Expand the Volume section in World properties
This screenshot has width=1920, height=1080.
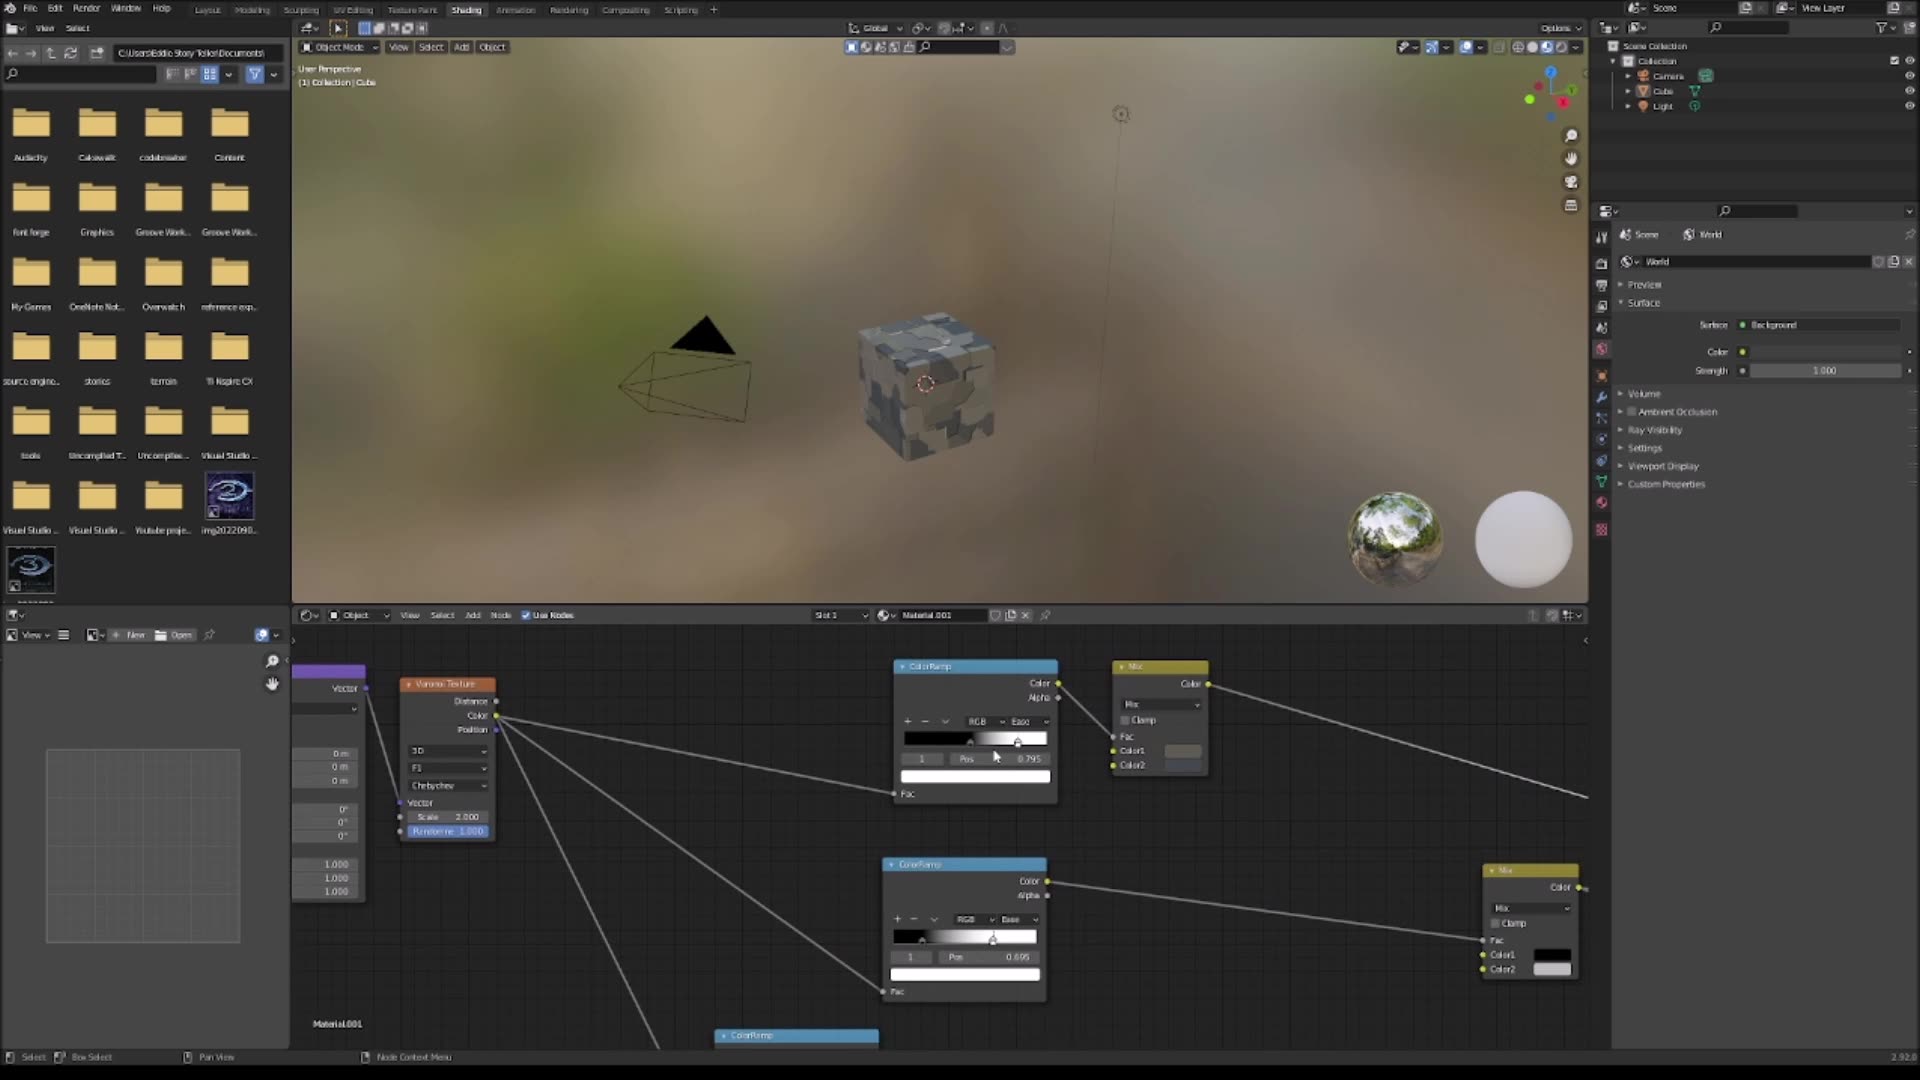1643,393
